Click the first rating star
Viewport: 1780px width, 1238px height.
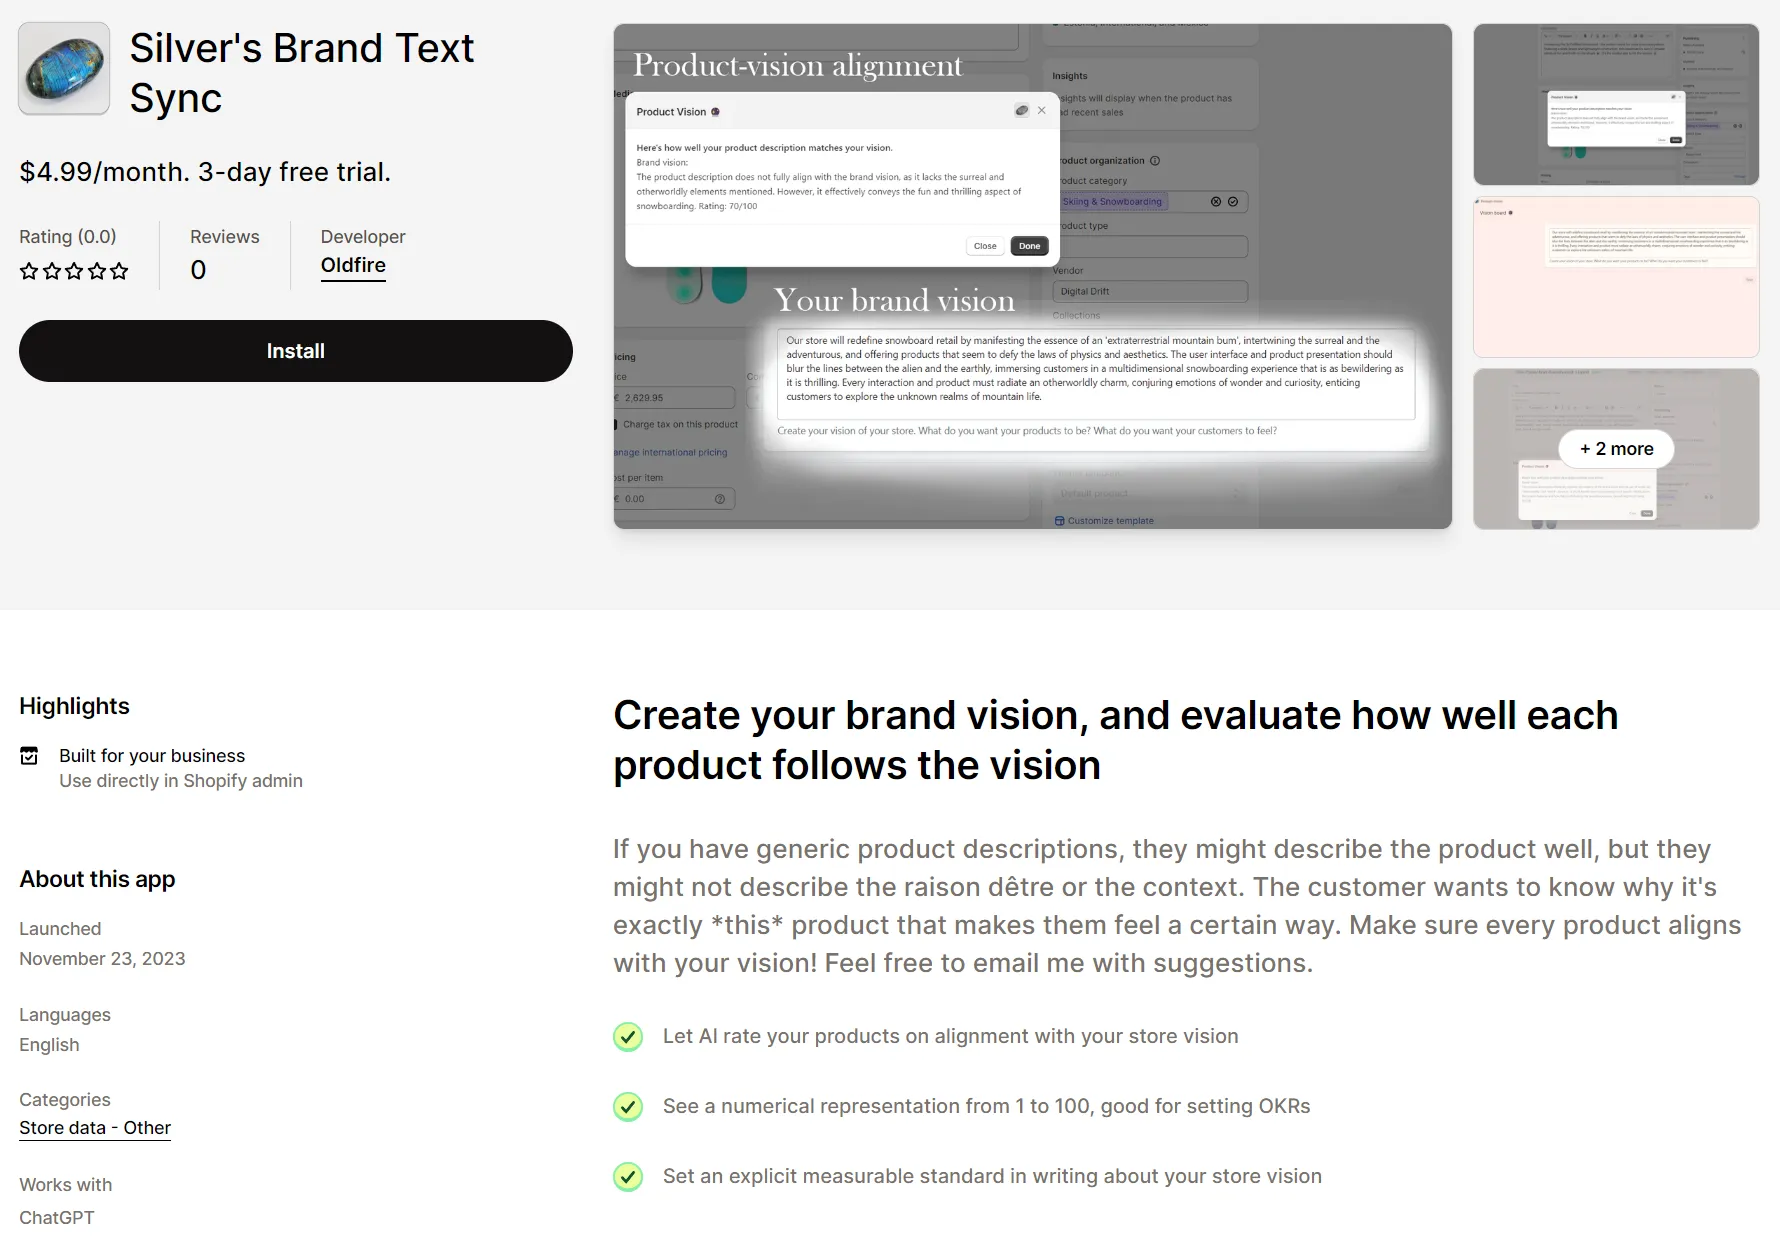coord(29,271)
